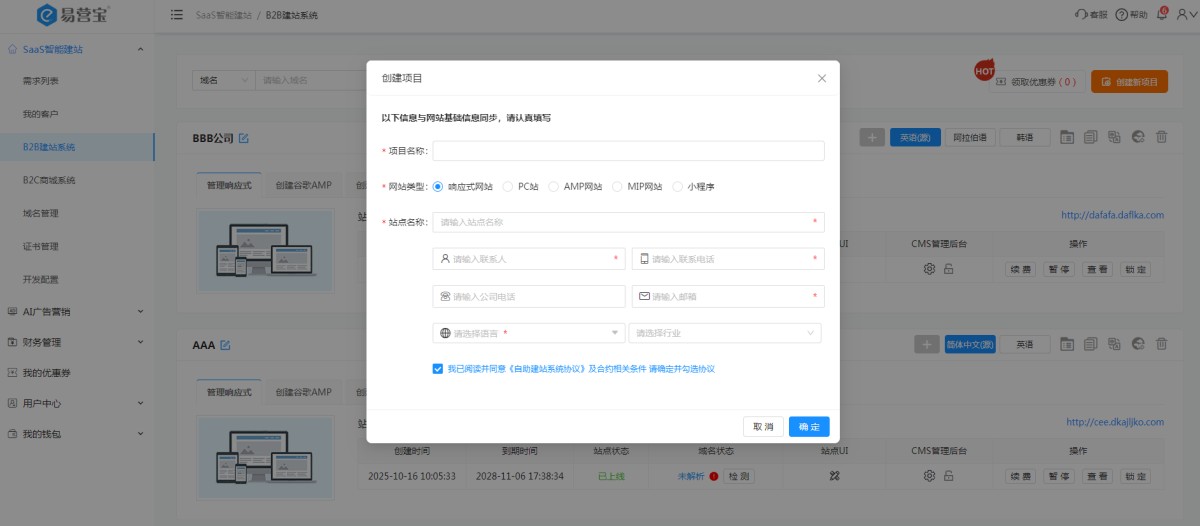
Task: Open the 域名 search type dropdown
Action: click(223, 80)
